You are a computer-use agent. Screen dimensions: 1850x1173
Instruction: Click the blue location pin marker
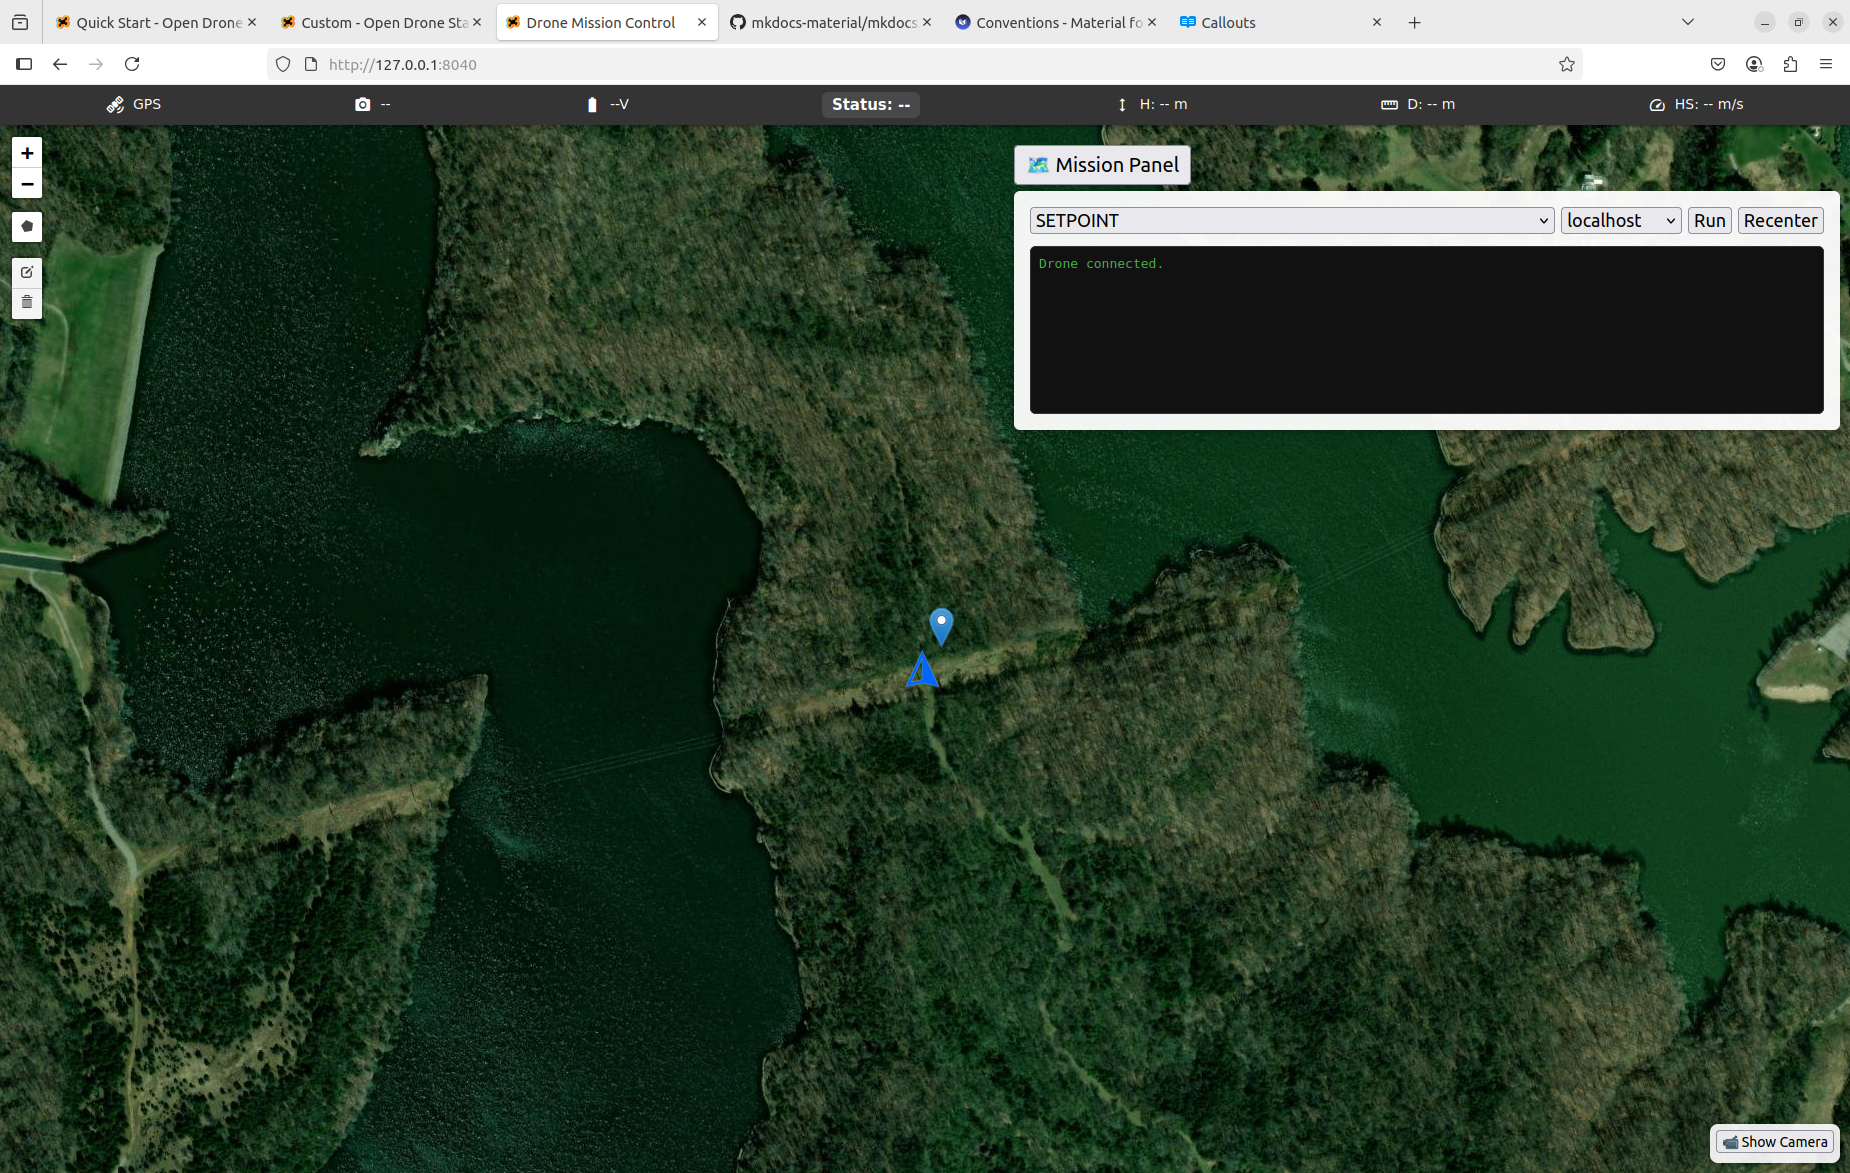click(941, 626)
